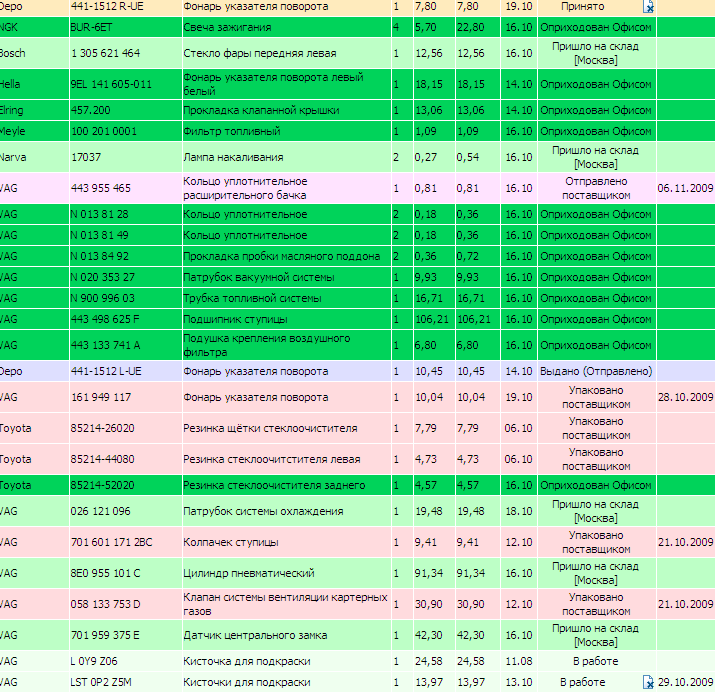The width and height of the screenshot is (717, 693).
Task: Click brand name Narva
Action: pos(13,157)
